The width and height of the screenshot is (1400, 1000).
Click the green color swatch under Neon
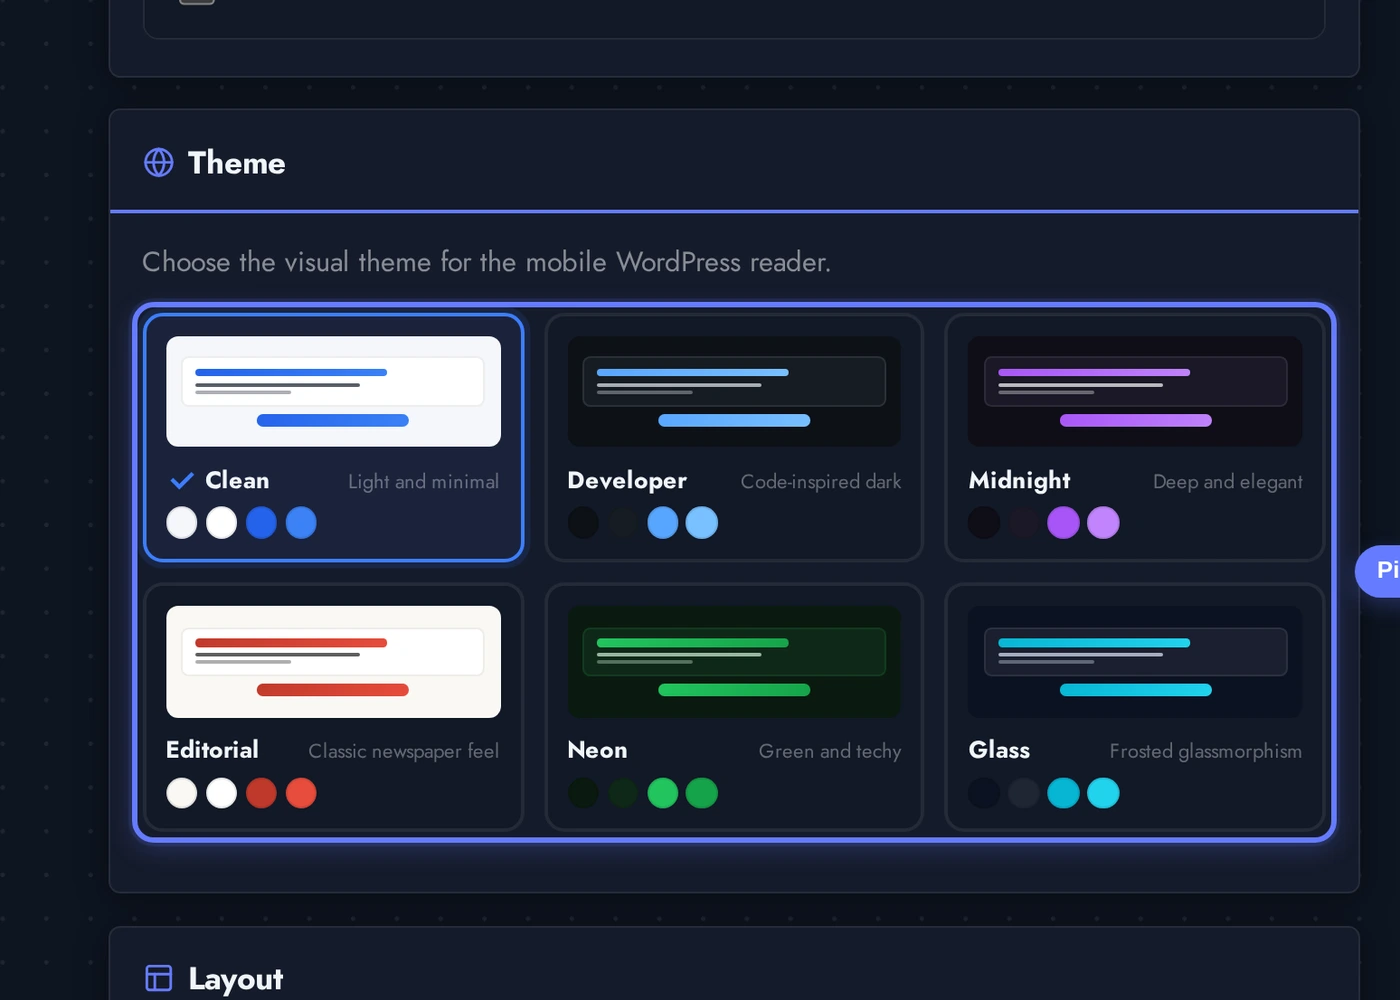(662, 793)
